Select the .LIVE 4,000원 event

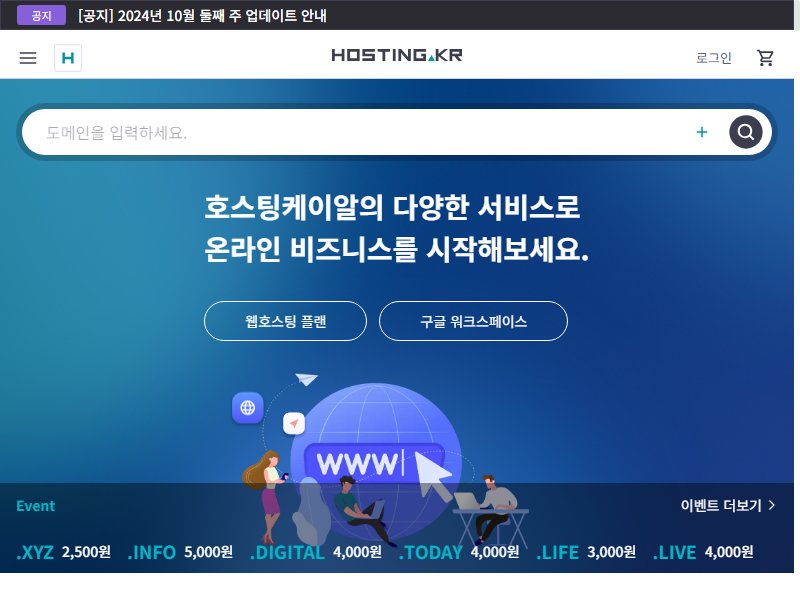click(x=703, y=552)
